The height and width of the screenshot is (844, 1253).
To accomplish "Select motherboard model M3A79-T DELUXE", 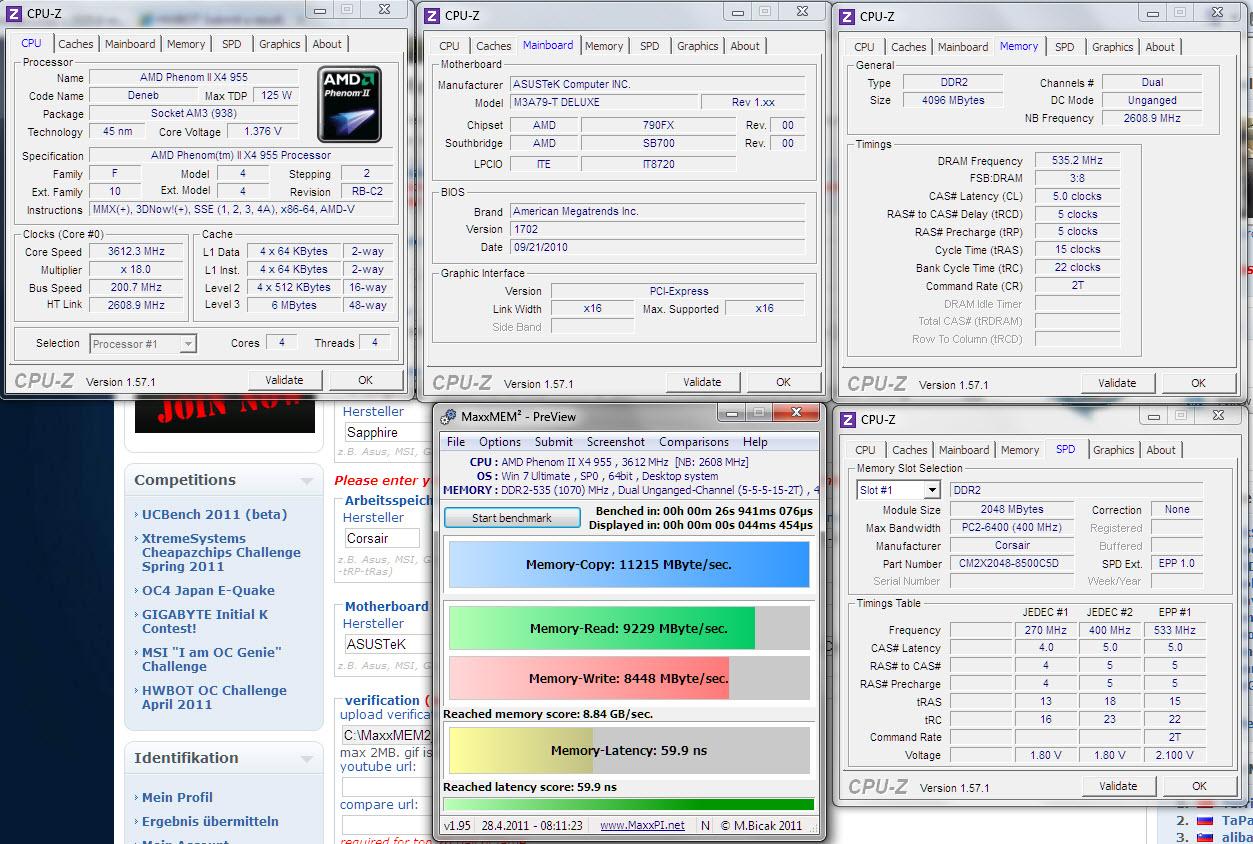I will 602,102.
